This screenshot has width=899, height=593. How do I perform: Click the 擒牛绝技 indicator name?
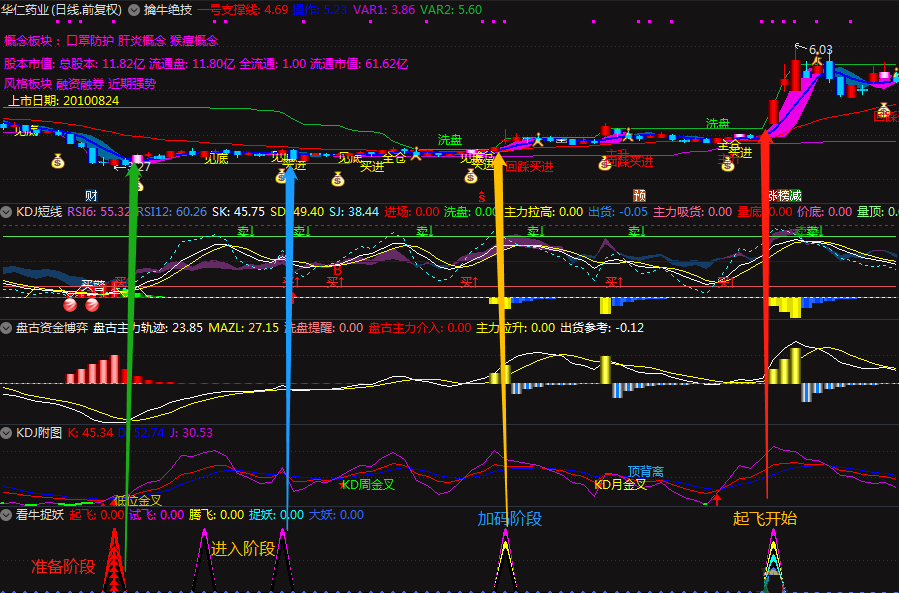pyautogui.click(x=168, y=10)
